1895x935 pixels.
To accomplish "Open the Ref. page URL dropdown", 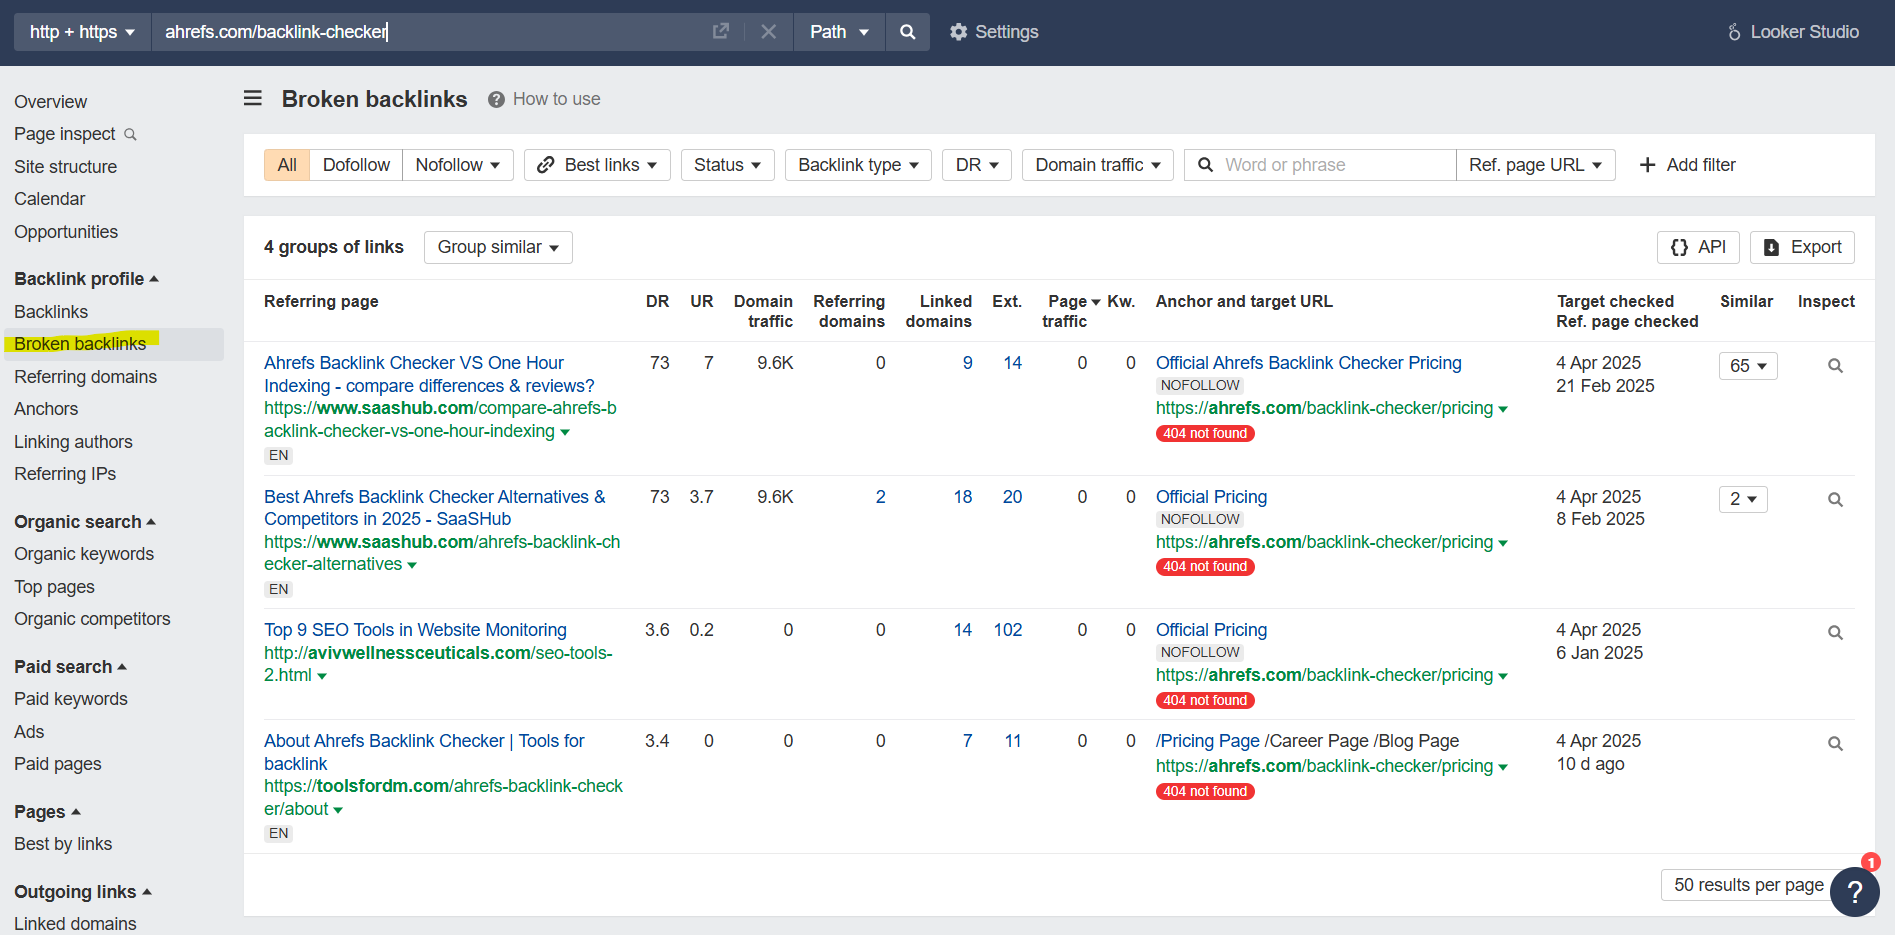I will point(1535,165).
